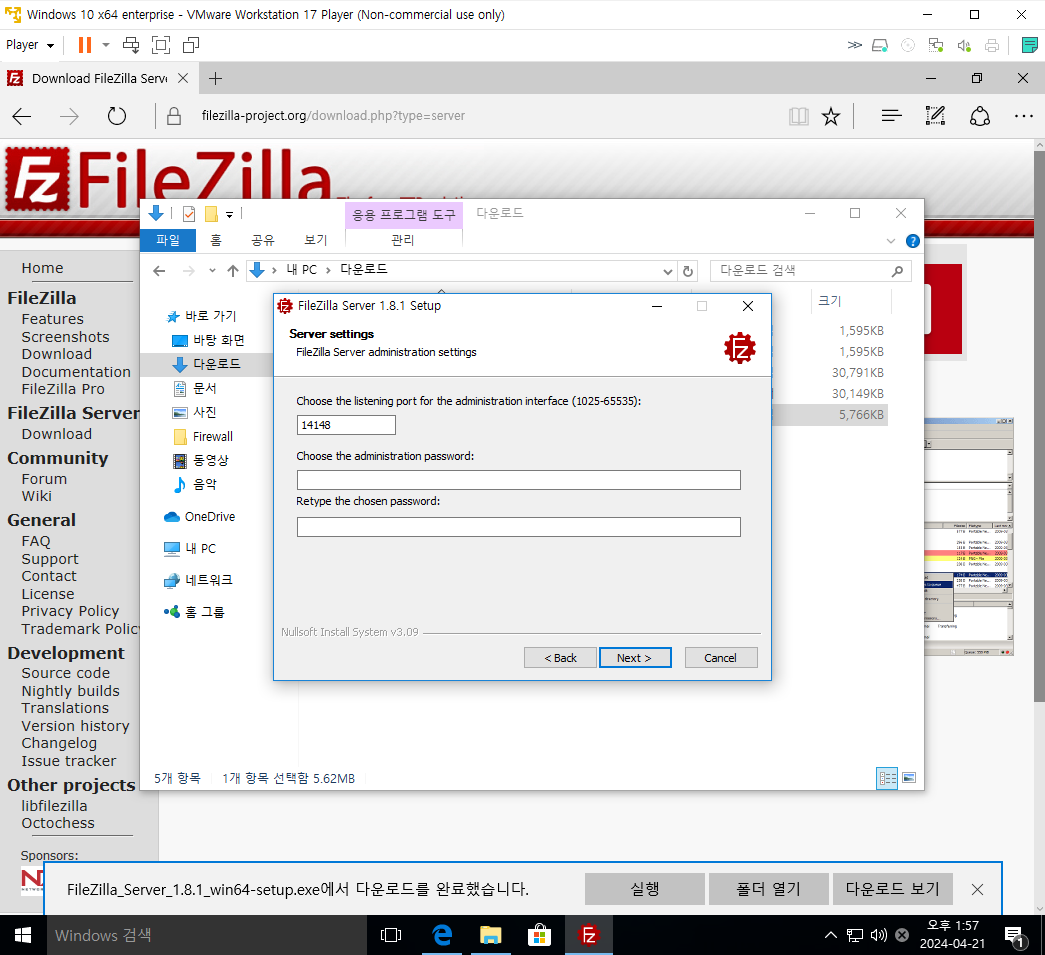Click 다운로드 보기 in the download bar
The height and width of the screenshot is (955, 1045).
pos(892,889)
